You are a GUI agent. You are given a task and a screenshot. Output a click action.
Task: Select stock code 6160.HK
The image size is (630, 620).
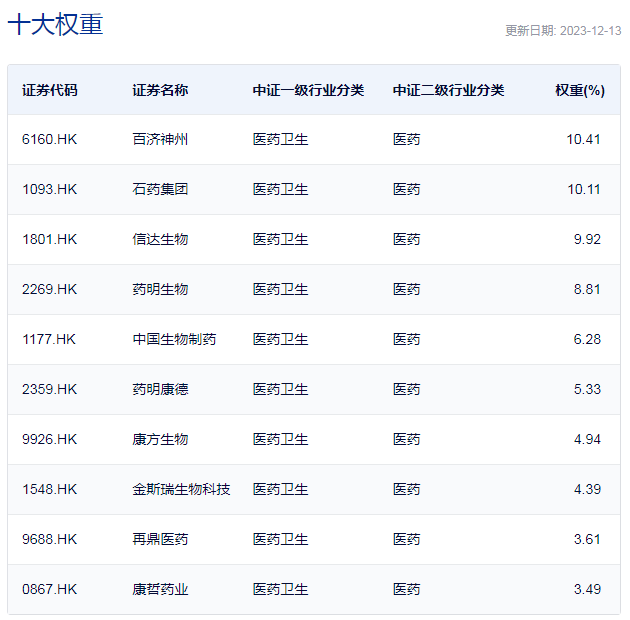[49, 139]
